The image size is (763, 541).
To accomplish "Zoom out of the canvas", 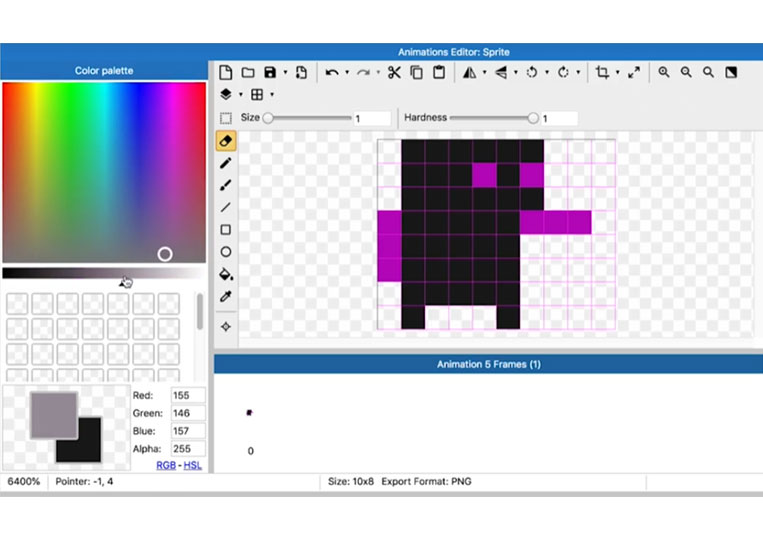I will click(686, 72).
